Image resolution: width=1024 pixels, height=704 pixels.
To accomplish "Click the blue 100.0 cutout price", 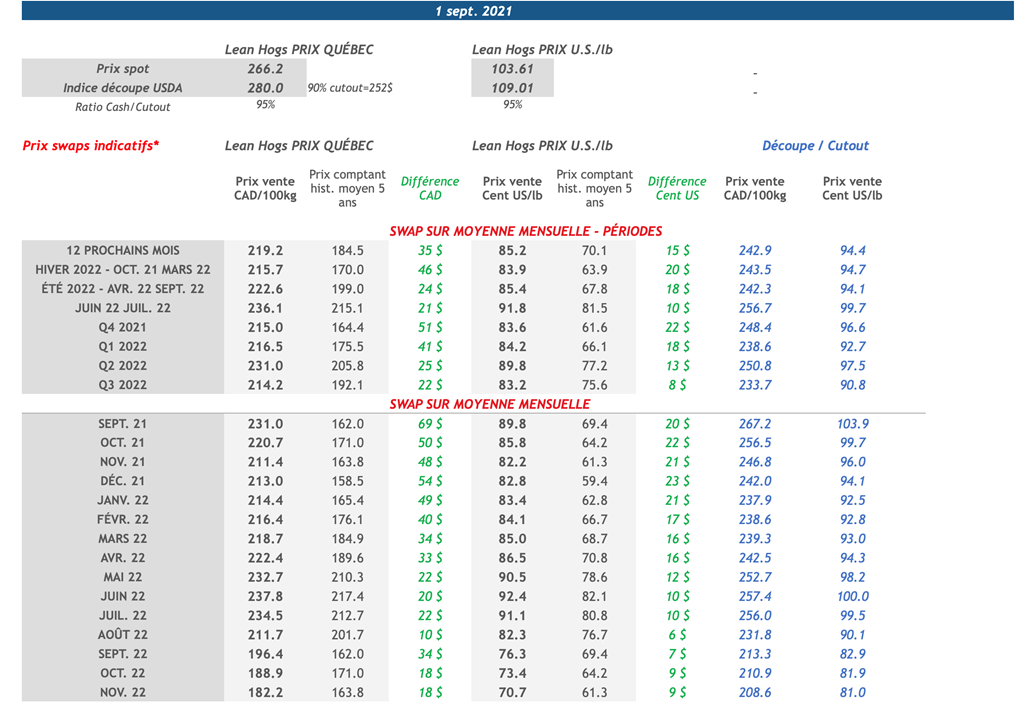I will click(x=852, y=597).
